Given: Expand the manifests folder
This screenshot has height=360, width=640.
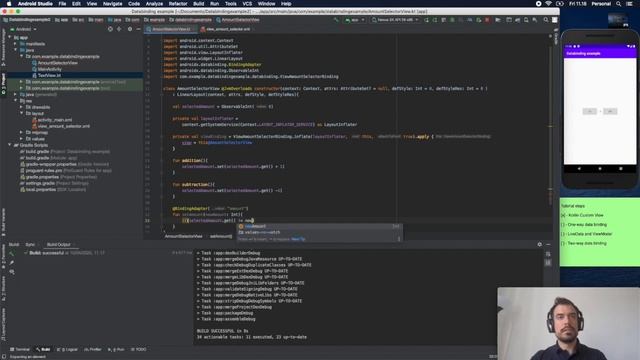Looking at the screenshot, I should 16,44.
